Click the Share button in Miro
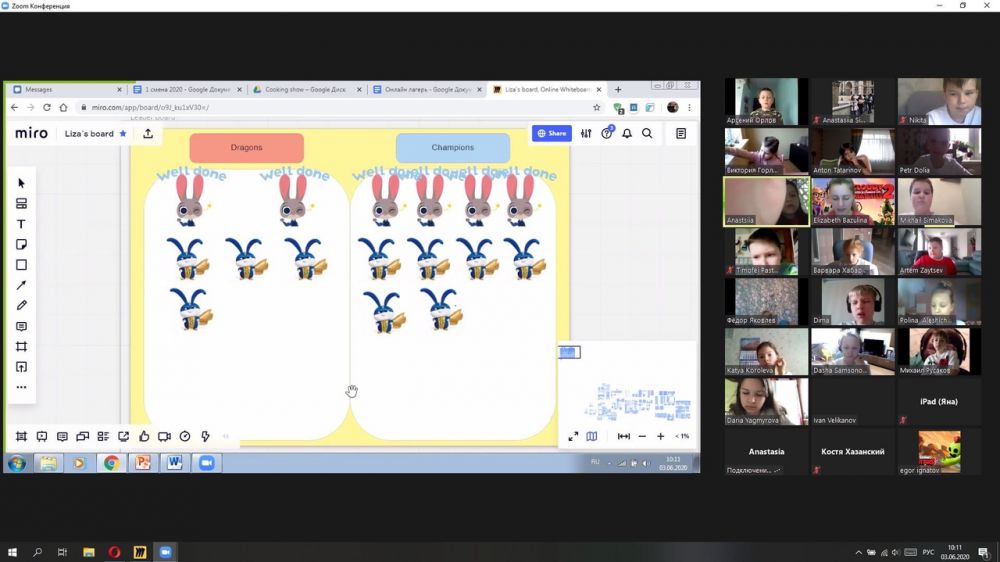The height and width of the screenshot is (562, 1000). pos(552,133)
